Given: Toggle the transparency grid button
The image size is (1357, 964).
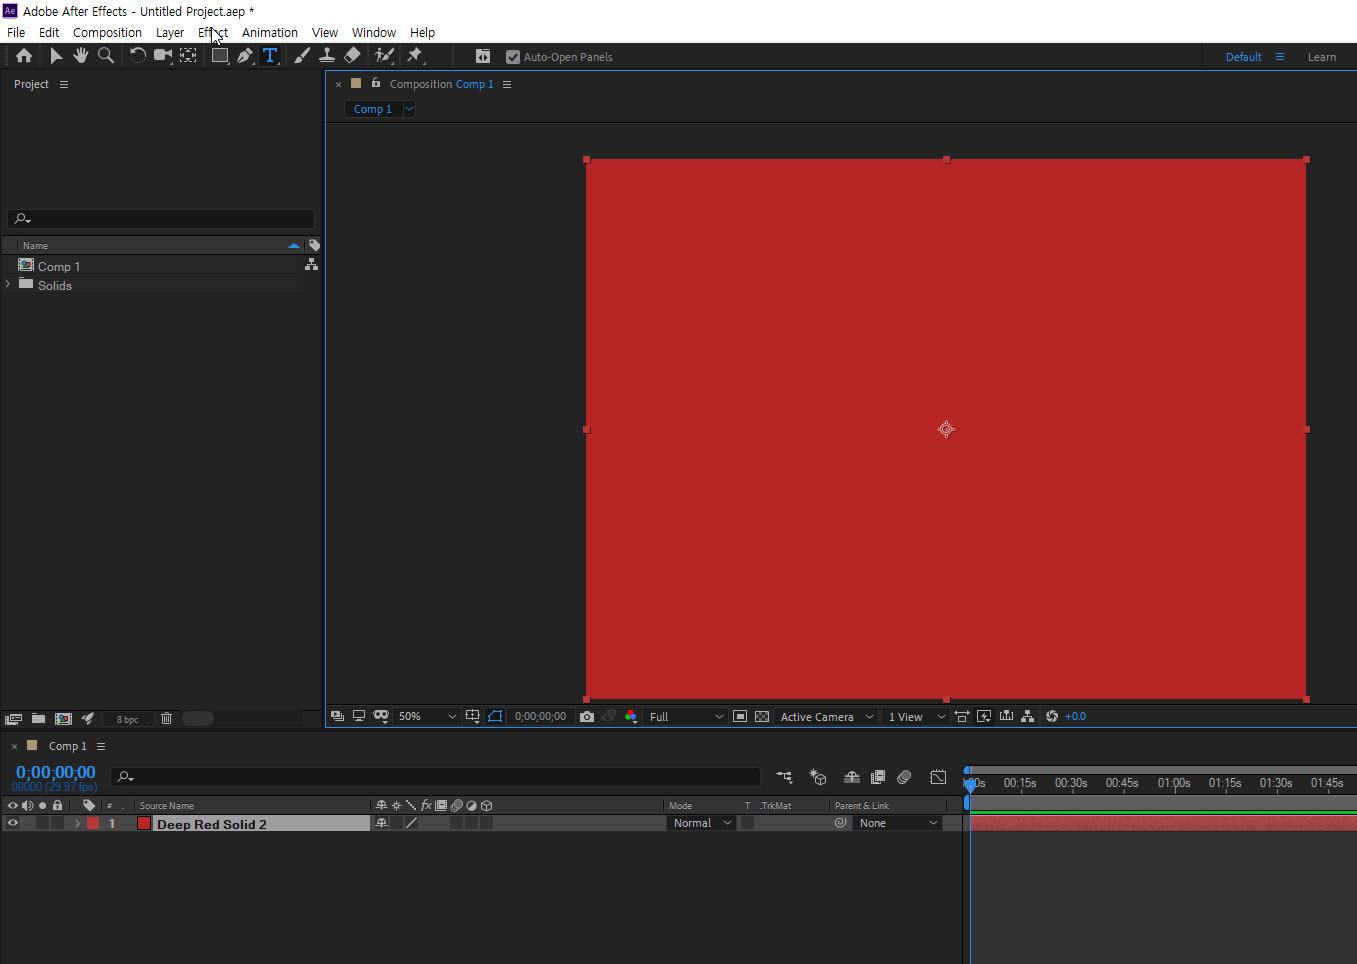Looking at the screenshot, I should pyautogui.click(x=762, y=716).
